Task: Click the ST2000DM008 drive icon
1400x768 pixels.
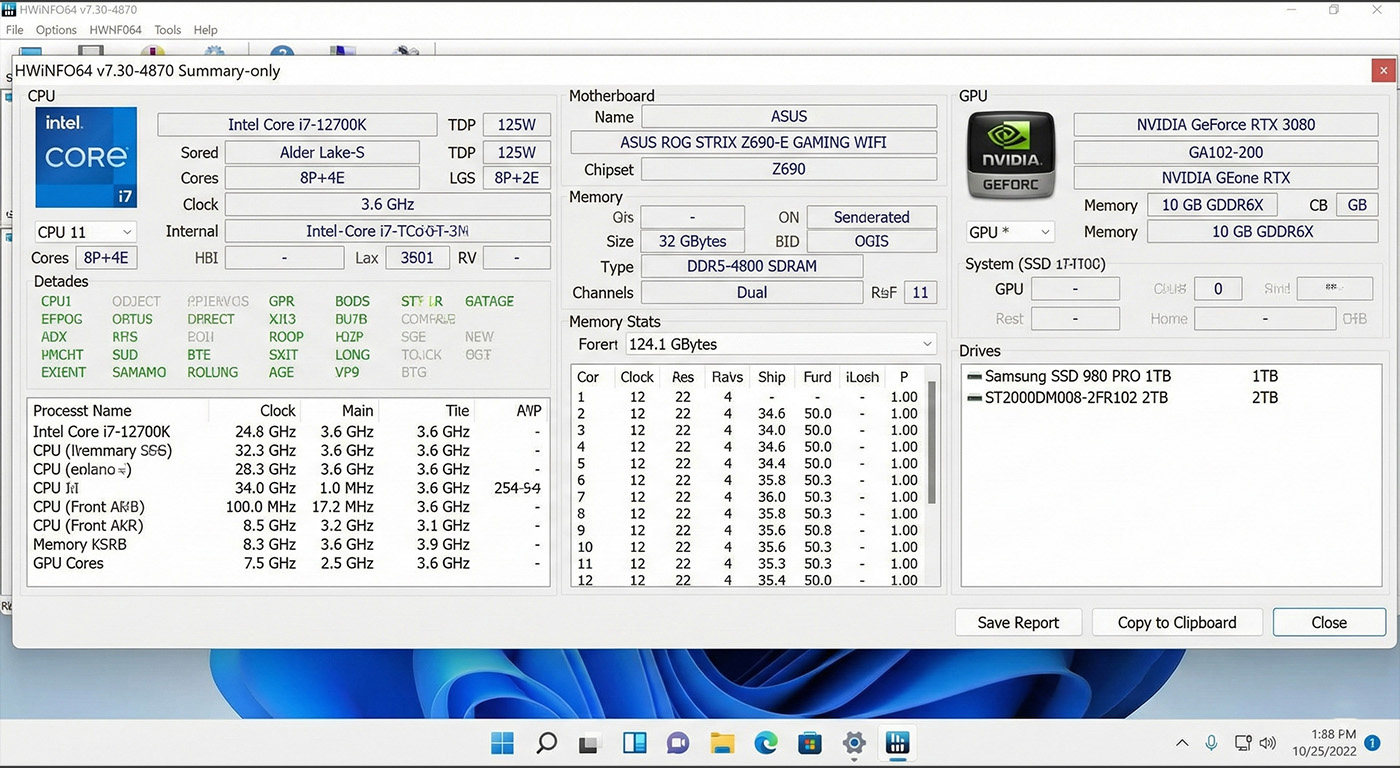Action: point(974,398)
